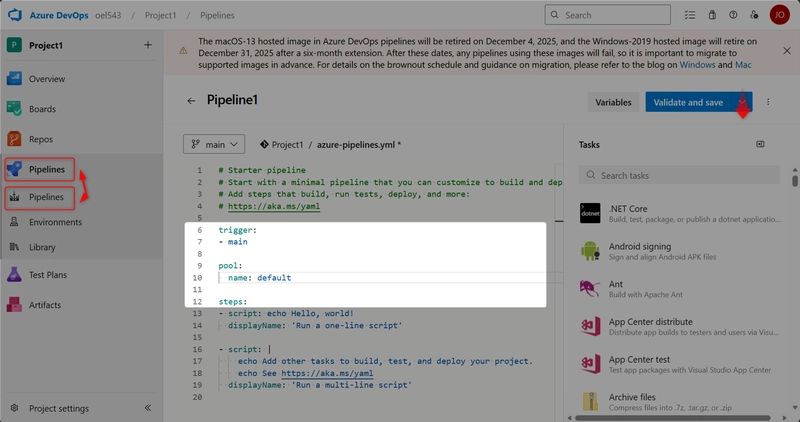Open the Help question mark icon
The width and height of the screenshot is (800, 422).
tap(733, 16)
